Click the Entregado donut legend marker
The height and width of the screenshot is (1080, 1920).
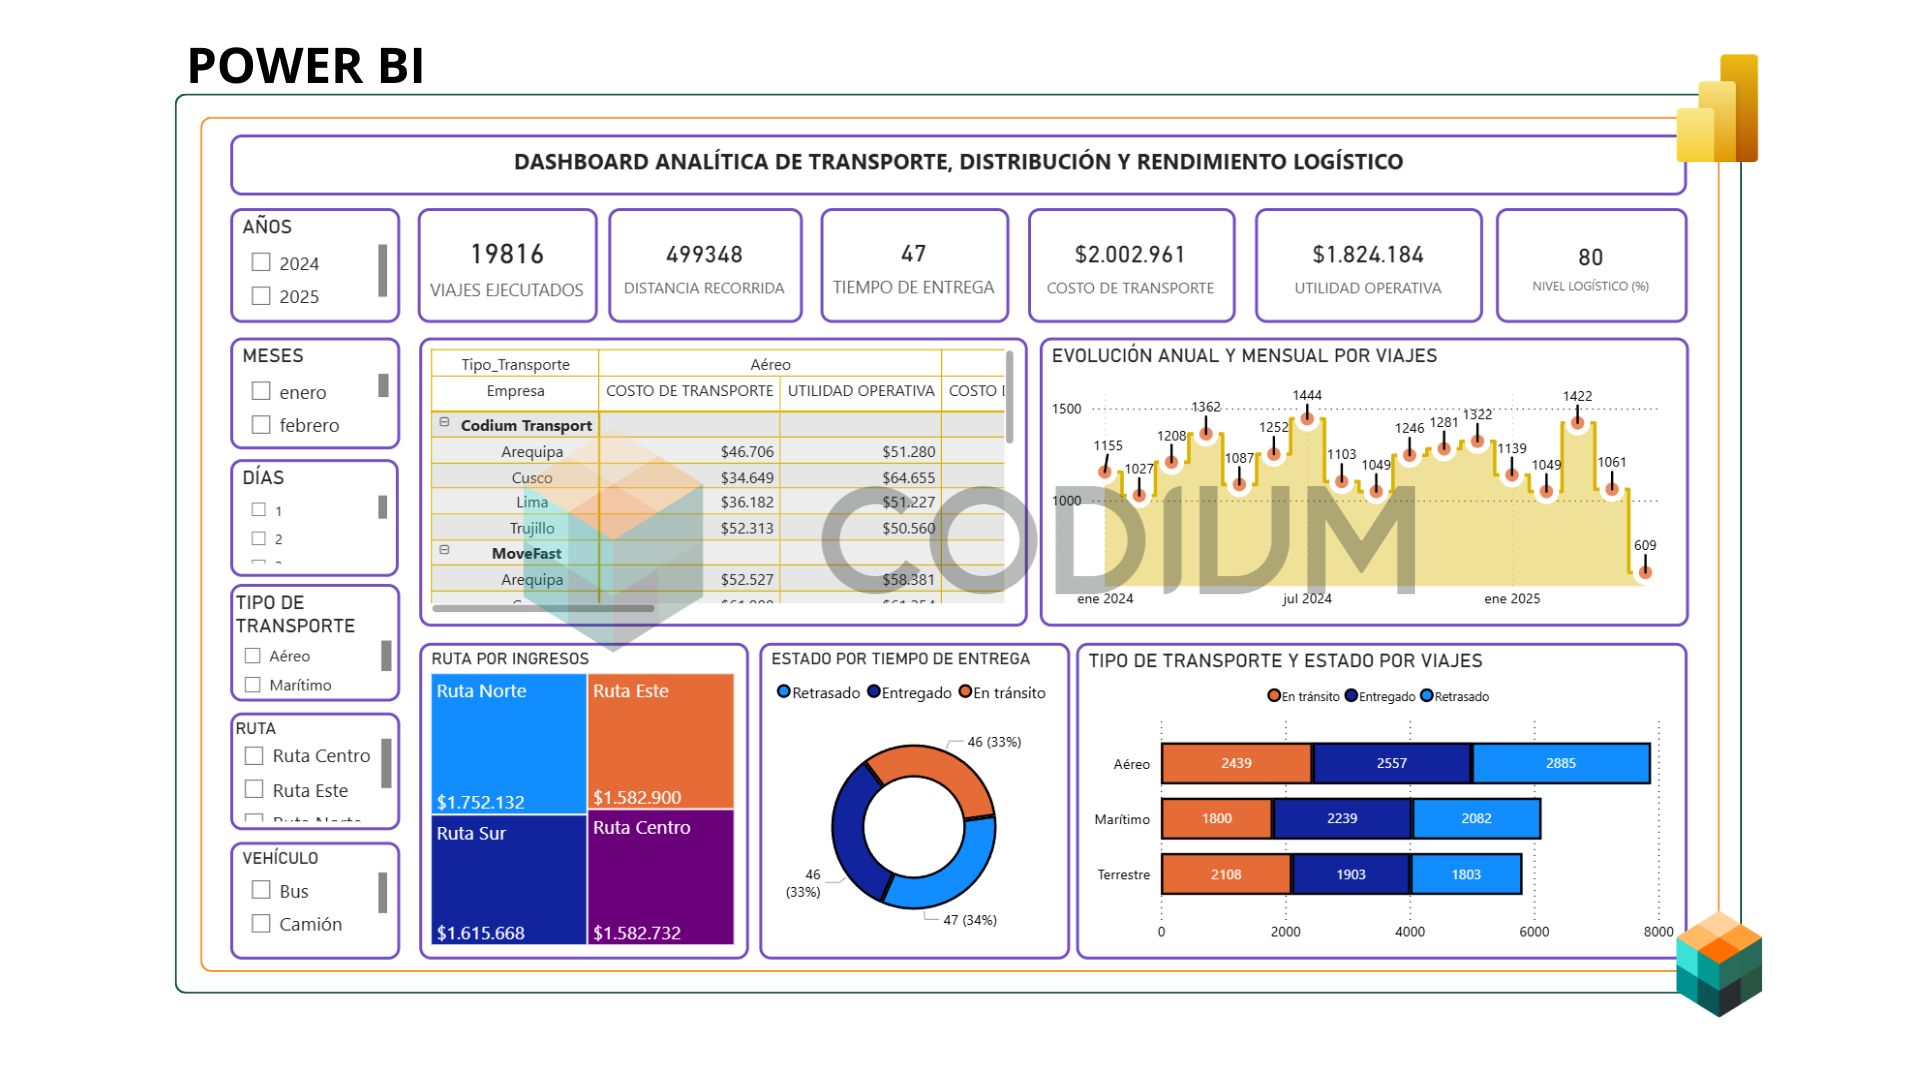tap(873, 692)
